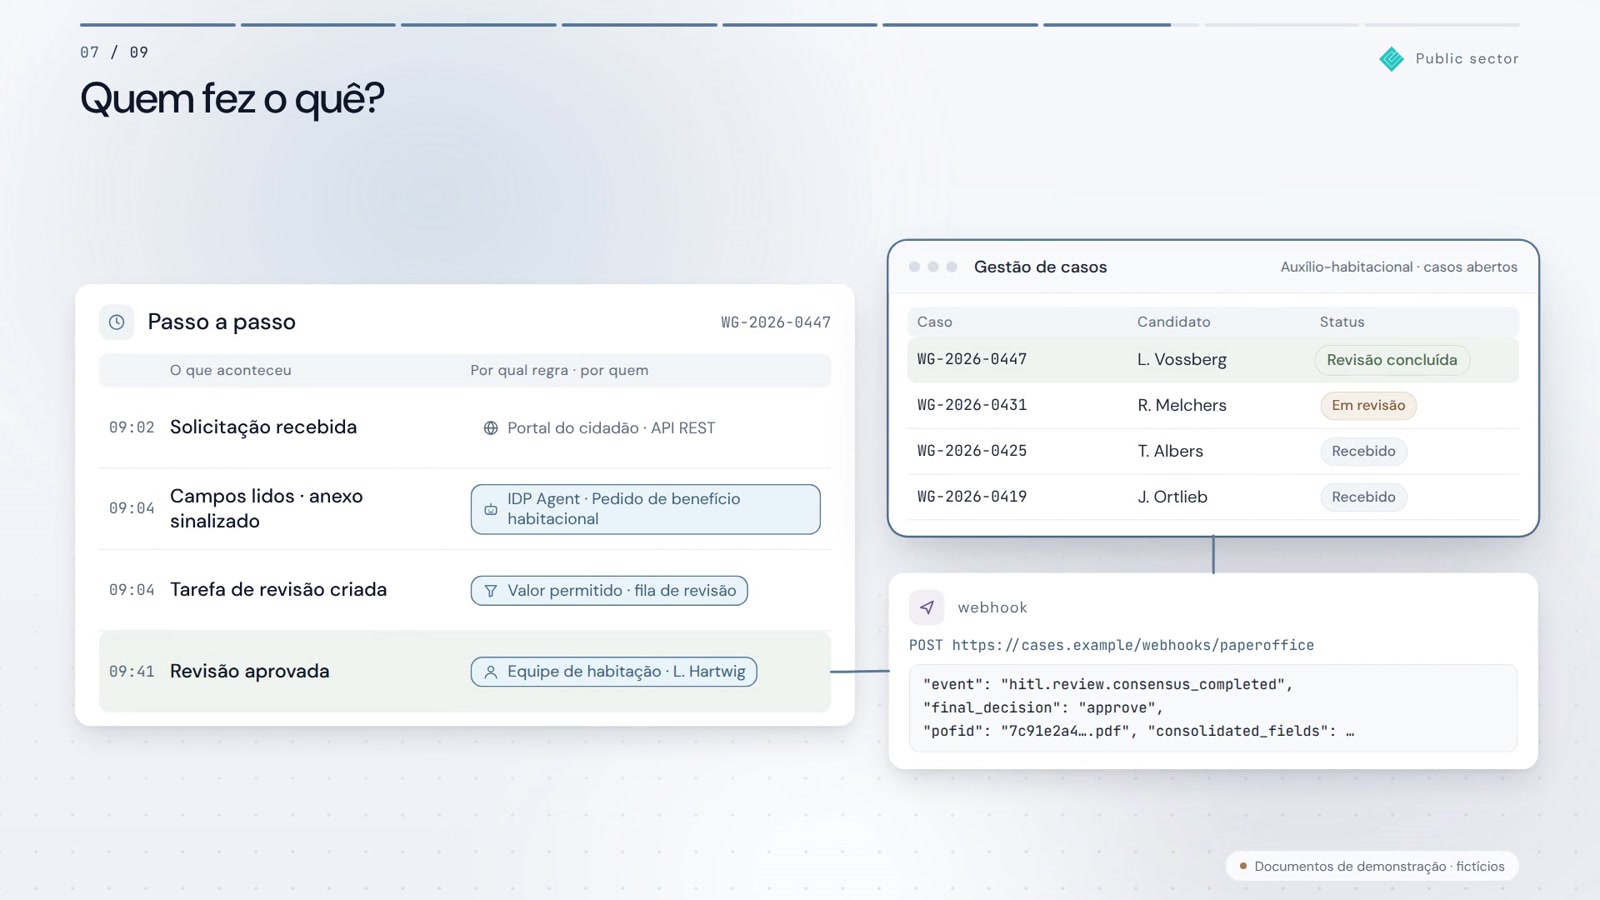Click the Portal do cidadão API REST label
The height and width of the screenshot is (900, 1600).
pyautogui.click(x=611, y=428)
